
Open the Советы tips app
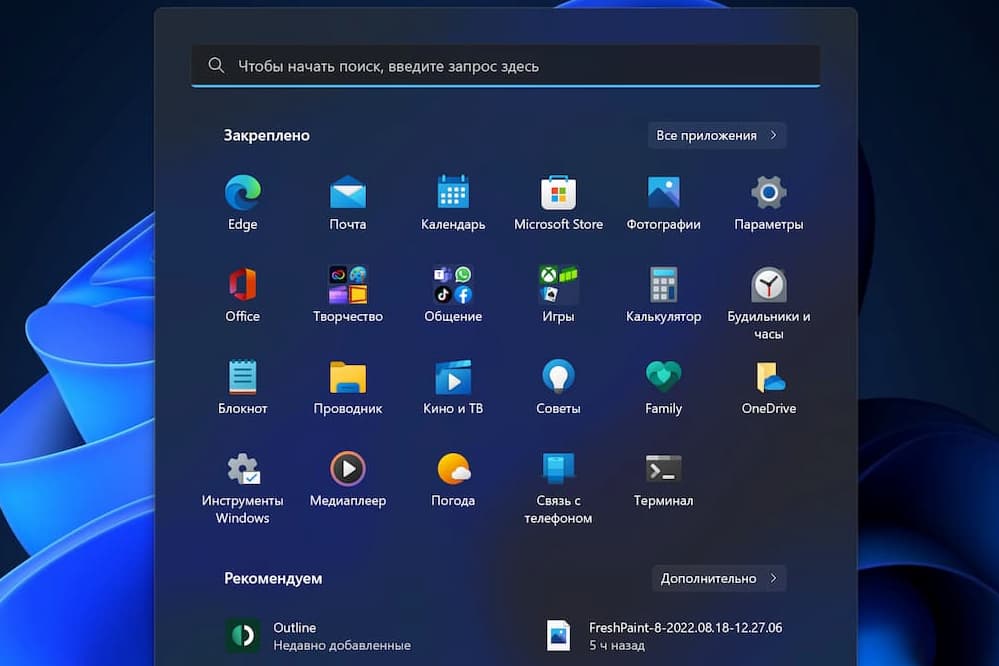coord(558,387)
